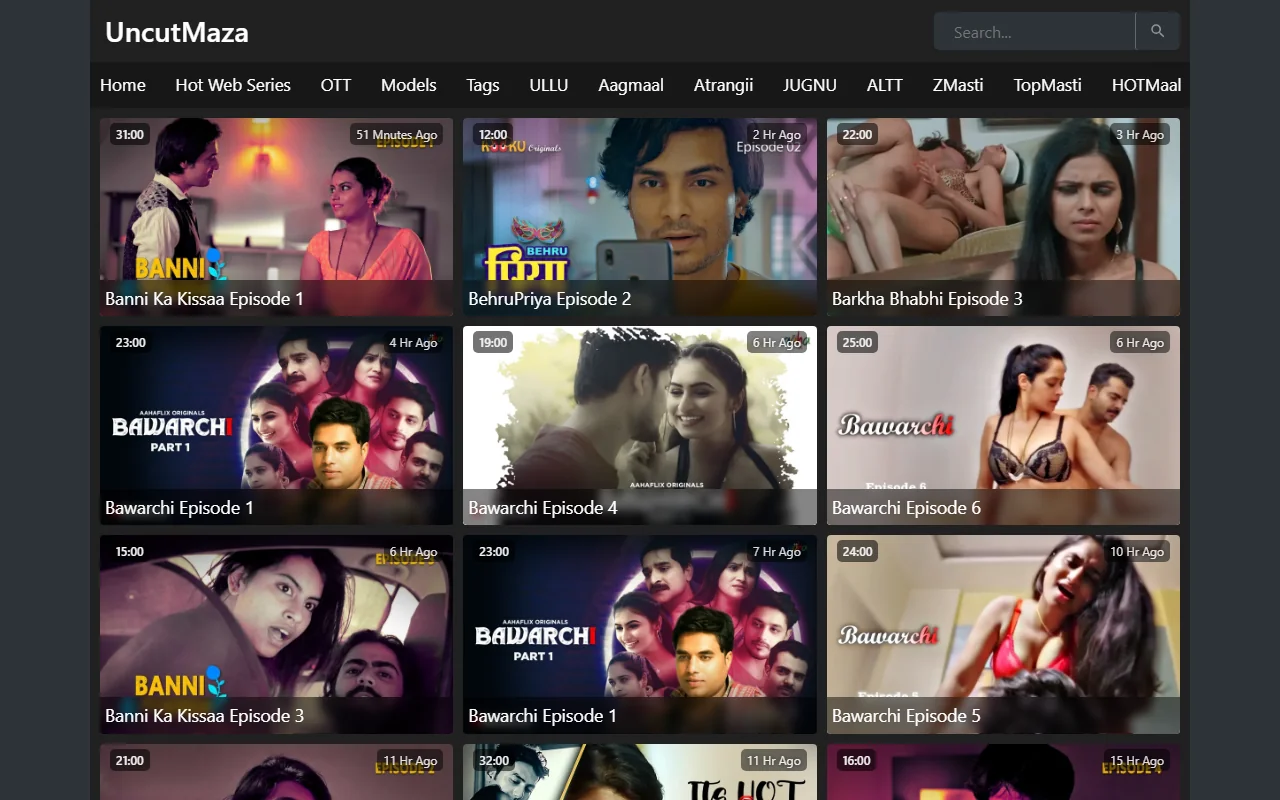1280x800 pixels.
Task: Navigate to the Tags page
Action: pyautogui.click(x=482, y=85)
